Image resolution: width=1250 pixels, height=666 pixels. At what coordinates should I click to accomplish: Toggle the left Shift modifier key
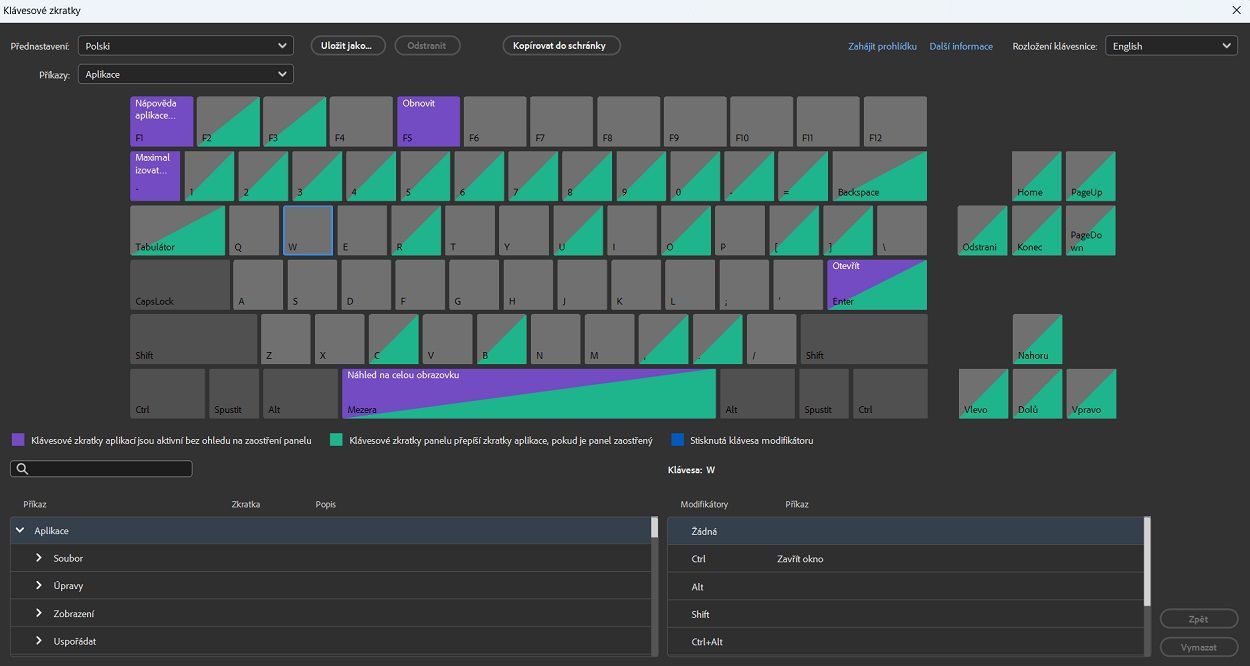tap(193, 339)
